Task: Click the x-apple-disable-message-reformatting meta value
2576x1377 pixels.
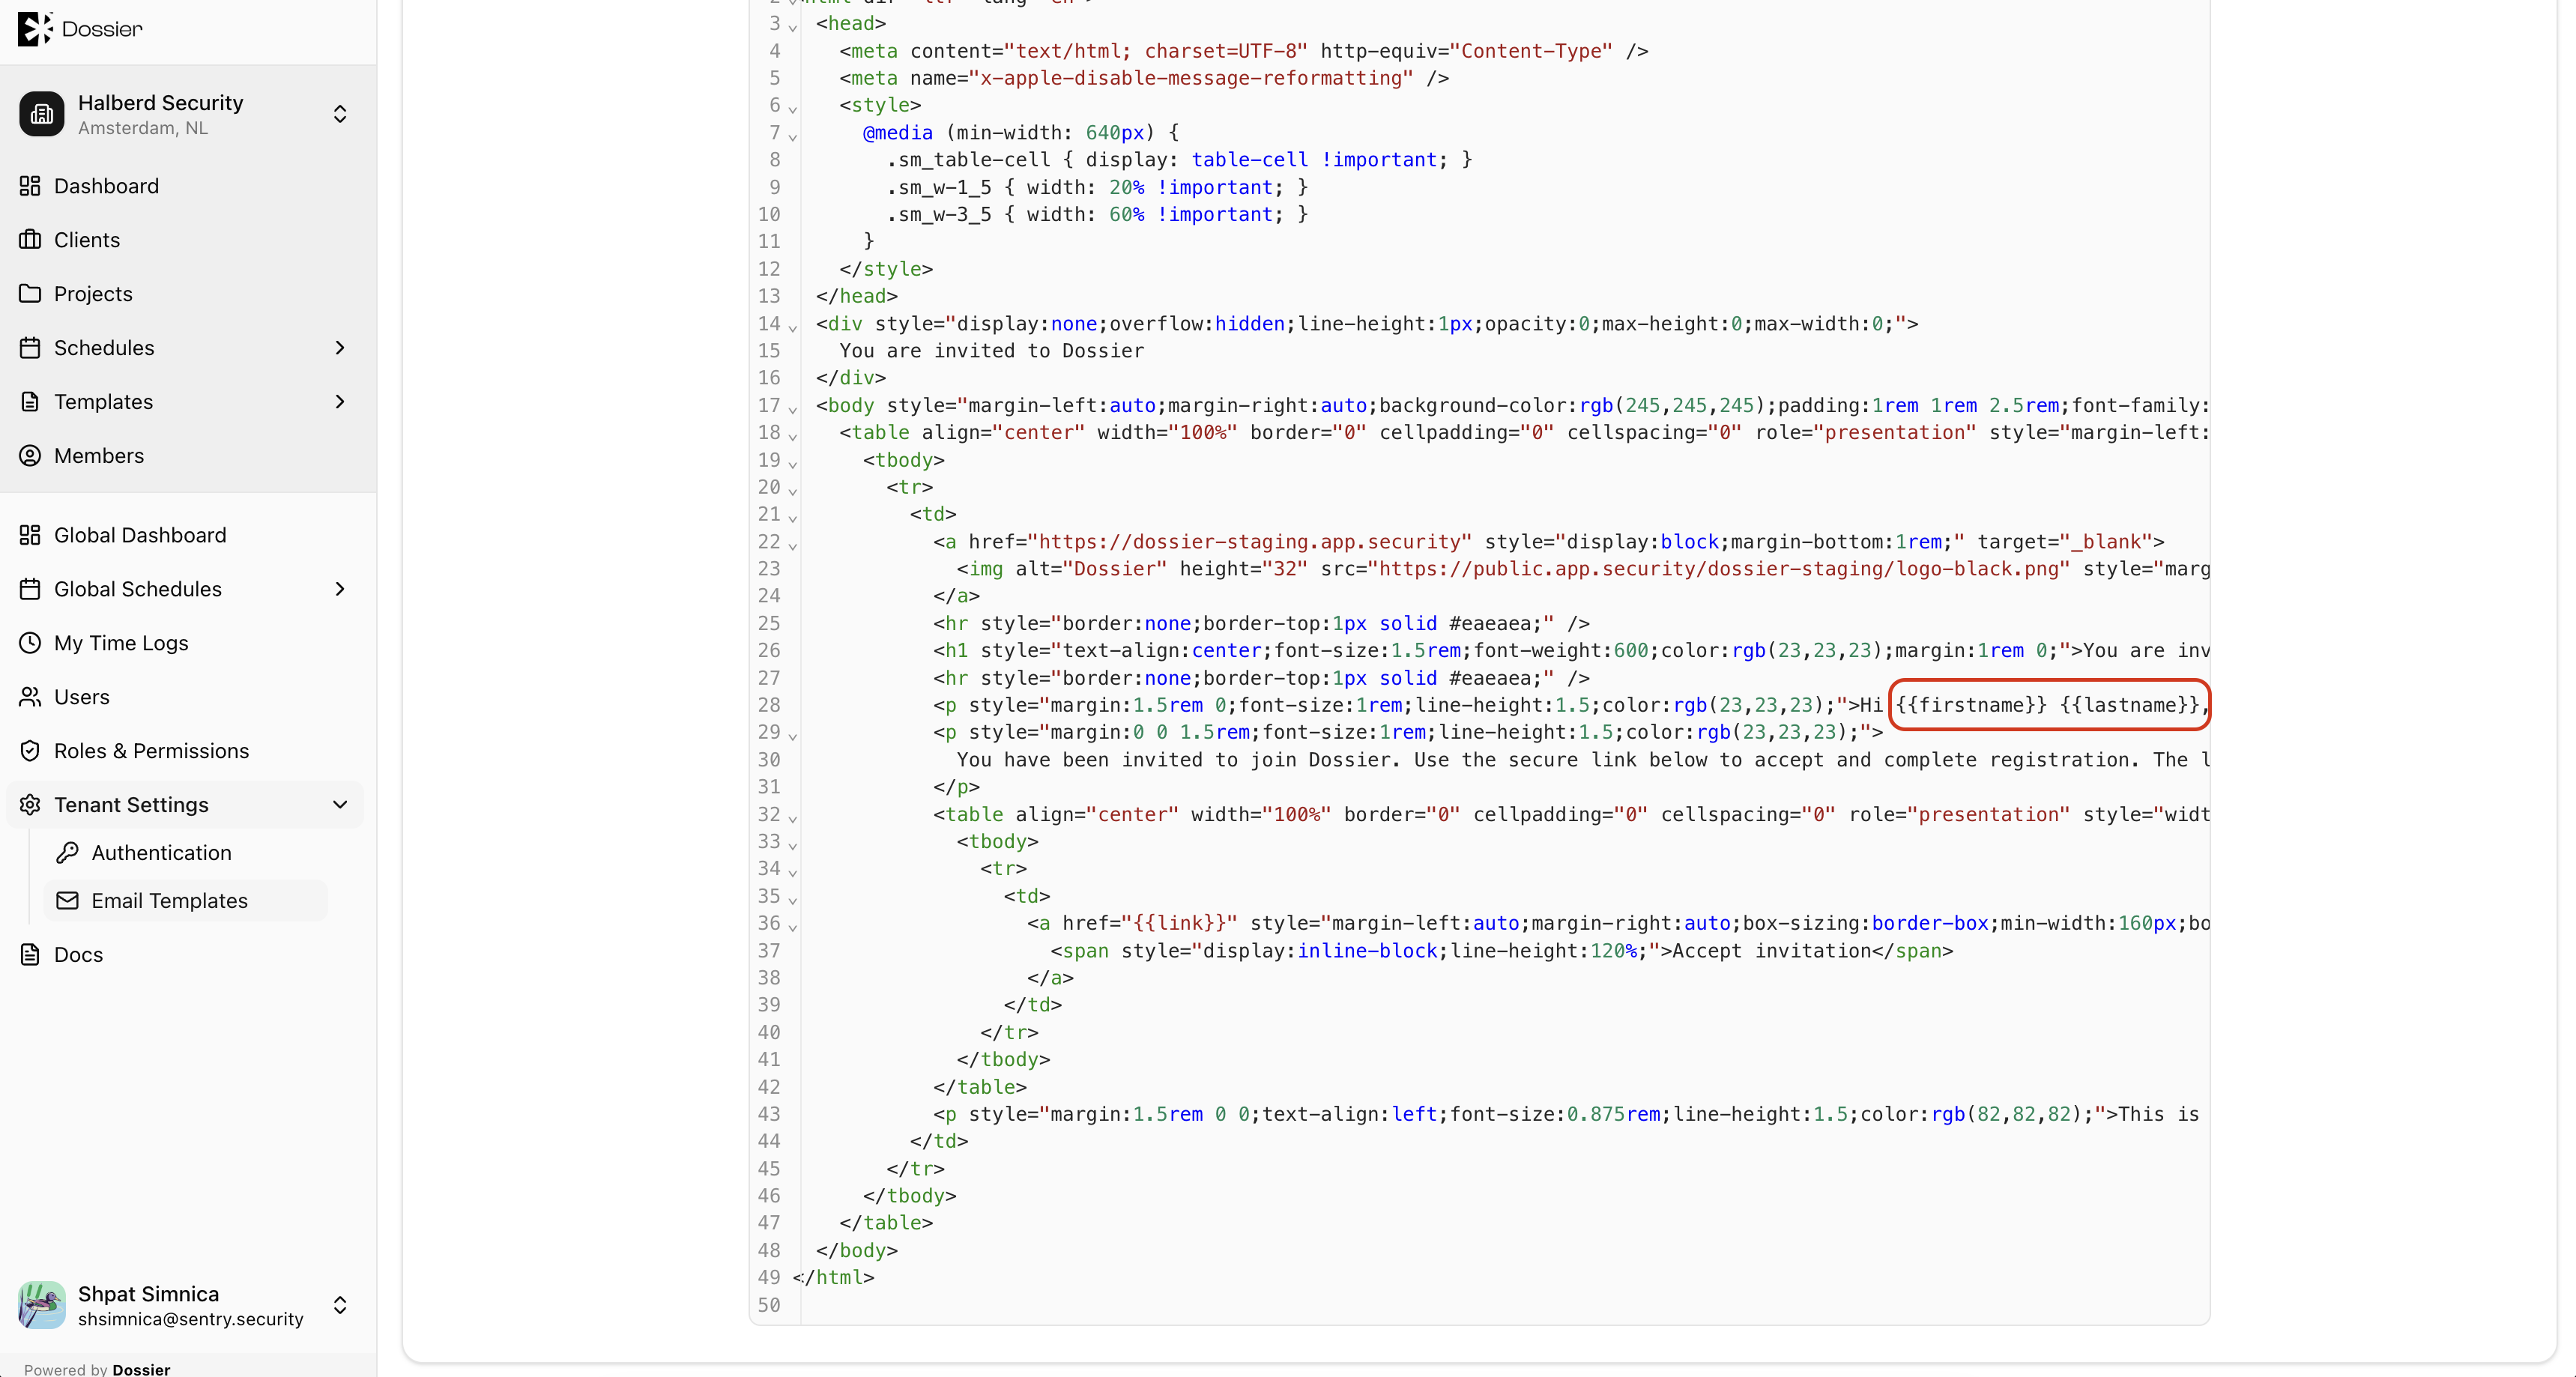Action: point(1191,78)
